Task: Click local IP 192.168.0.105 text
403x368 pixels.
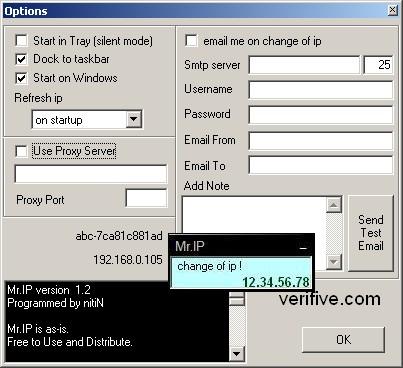Action: click(128, 260)
